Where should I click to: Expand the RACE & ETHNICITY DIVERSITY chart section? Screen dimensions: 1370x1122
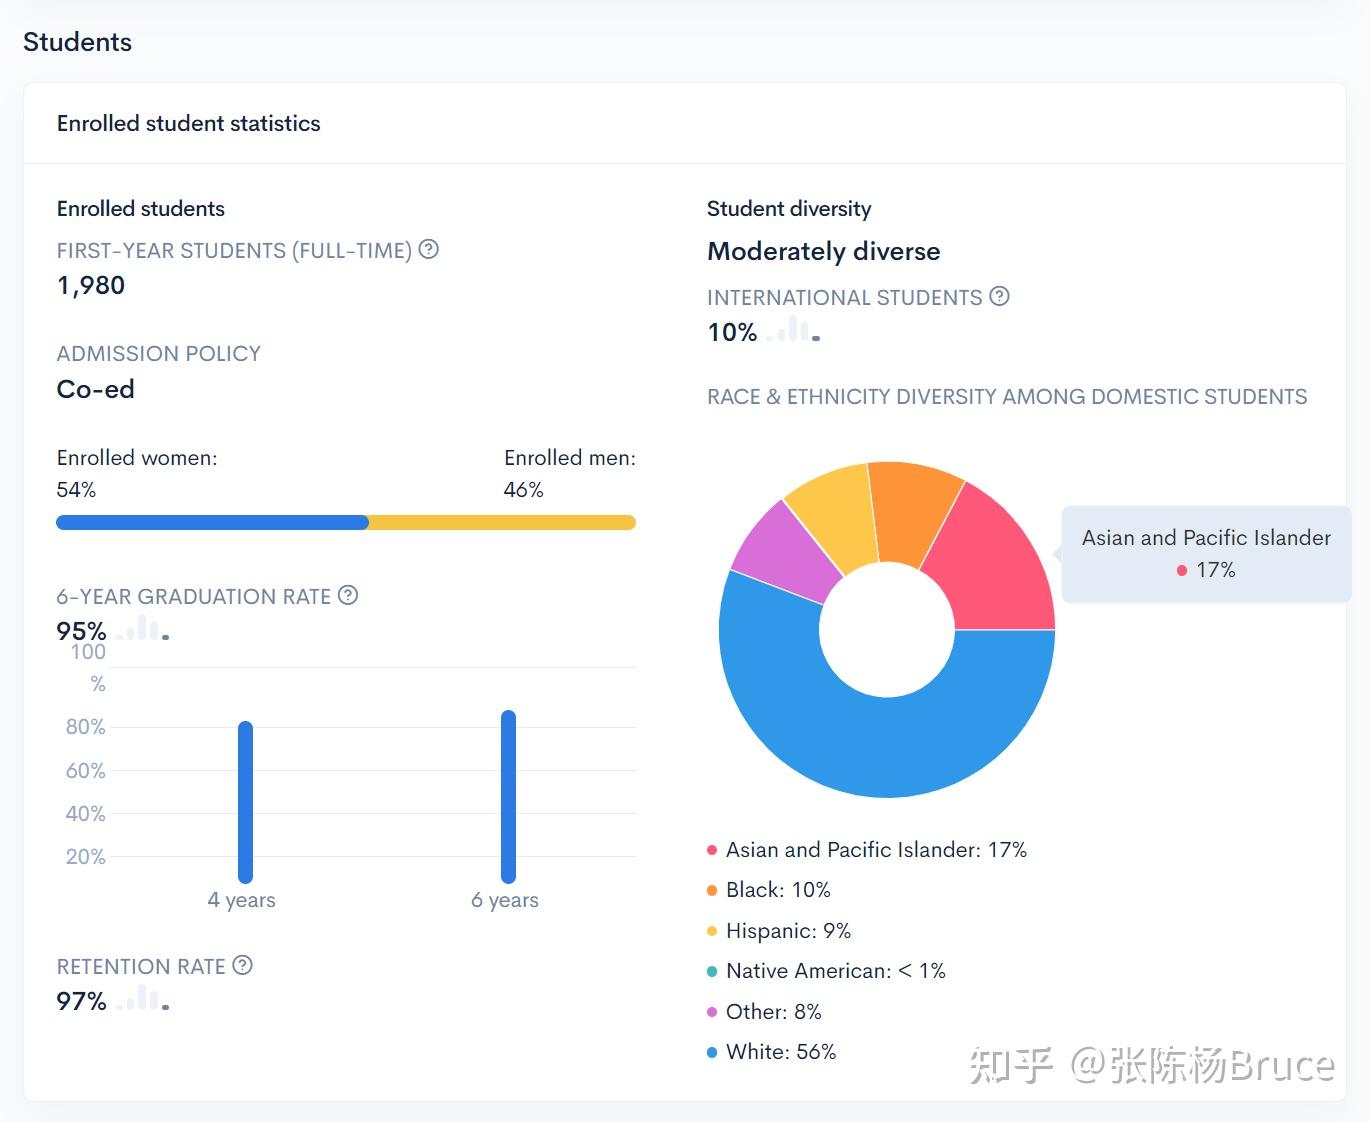[x=1007, y=396]
